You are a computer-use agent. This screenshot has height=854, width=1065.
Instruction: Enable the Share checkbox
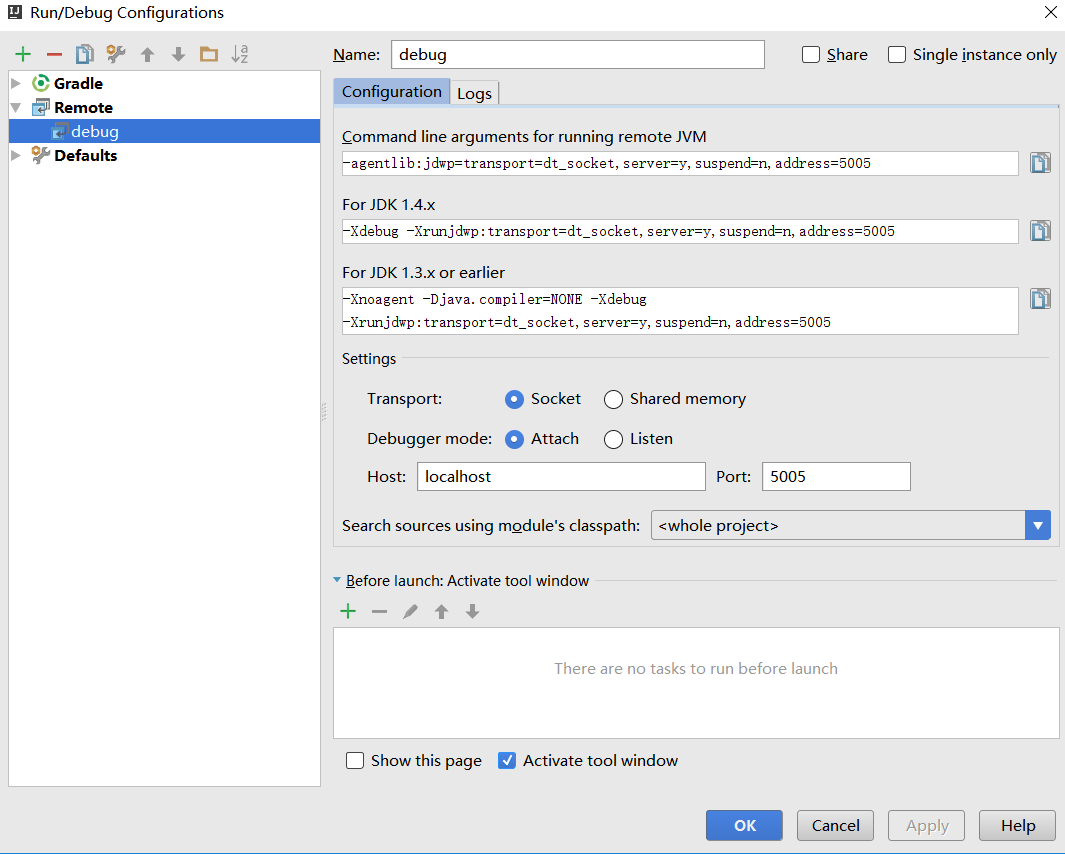click(x=810, y=54)
